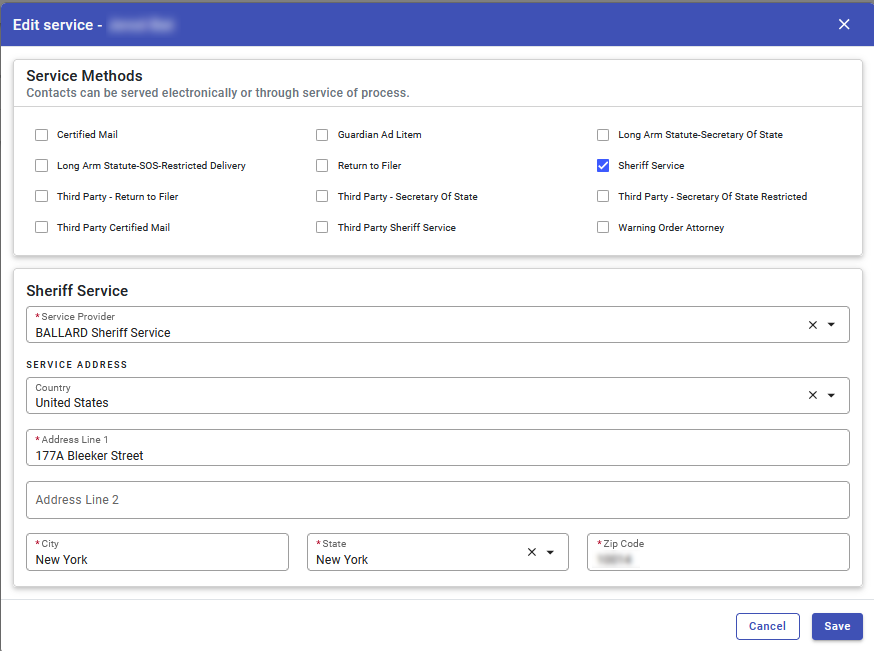Click into the Zip Code field
The height and width of the screenshot is (651, 874).
(718, 552)
